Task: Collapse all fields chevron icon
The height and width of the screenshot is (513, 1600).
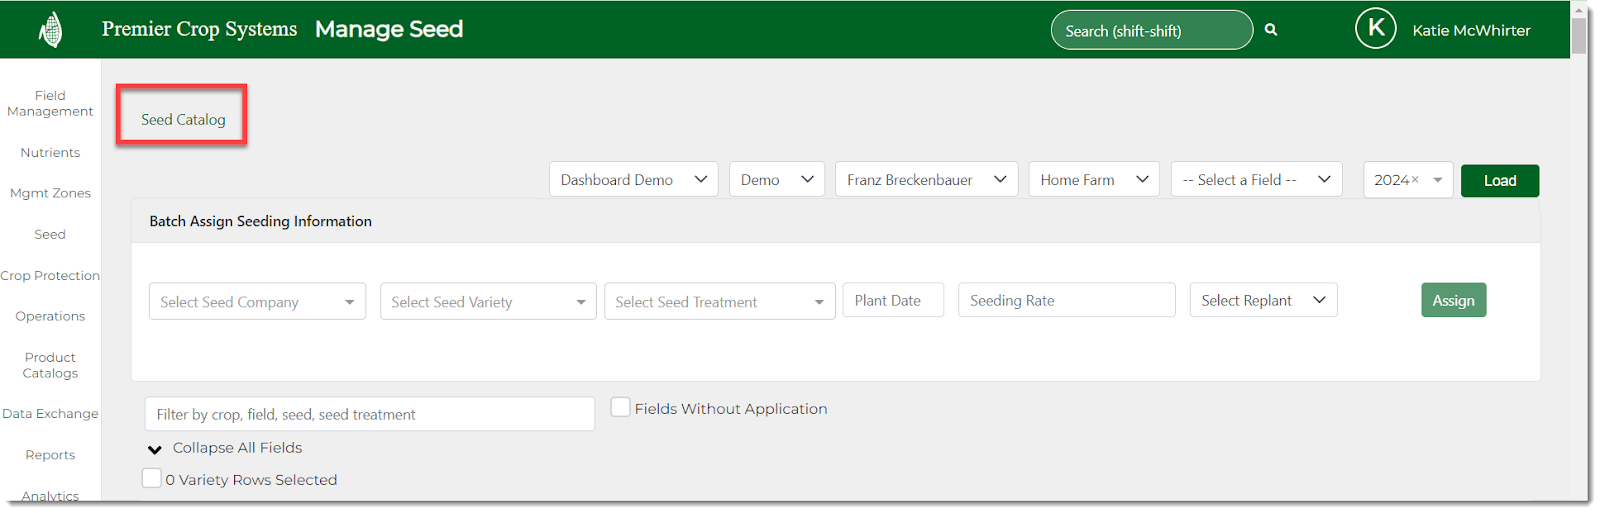Action: 155,449
